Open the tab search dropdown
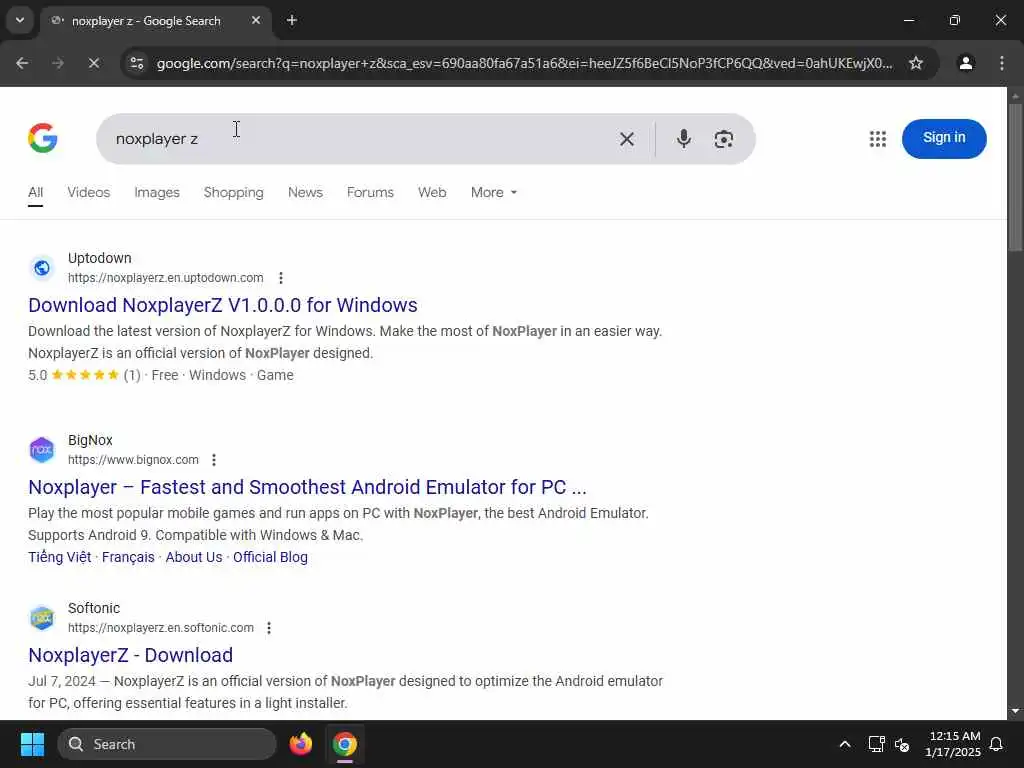Viewport: 1024px width, 768px height. click(x=20, y=20)
